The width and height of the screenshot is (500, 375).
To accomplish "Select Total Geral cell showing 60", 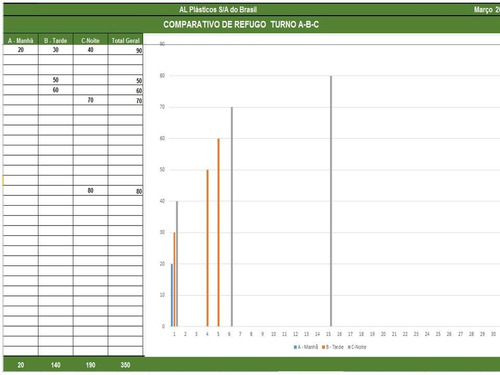I will [x=125, y=90].
